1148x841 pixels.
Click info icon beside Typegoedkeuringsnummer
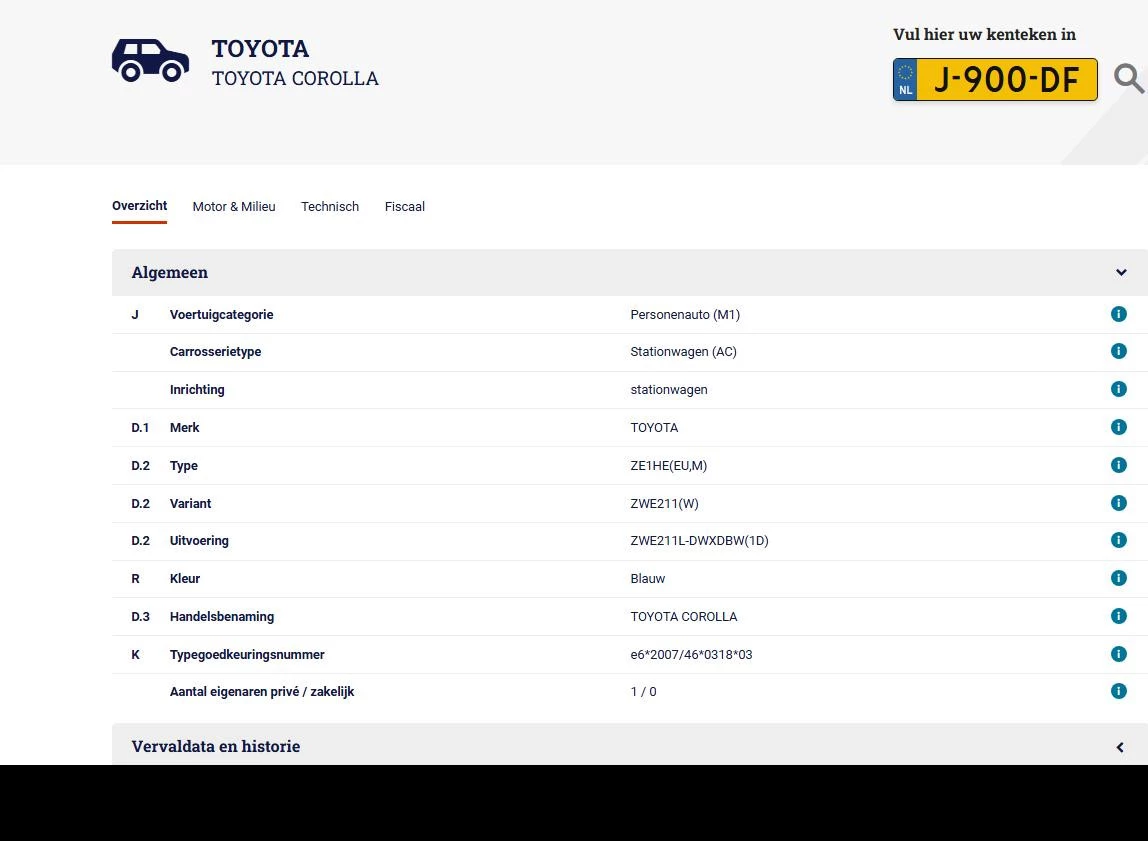1119,654
